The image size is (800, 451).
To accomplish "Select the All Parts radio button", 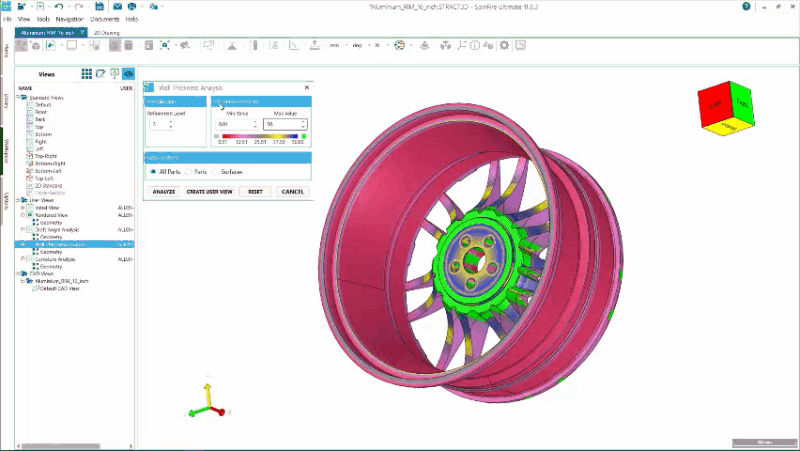I will coord(153,172).
